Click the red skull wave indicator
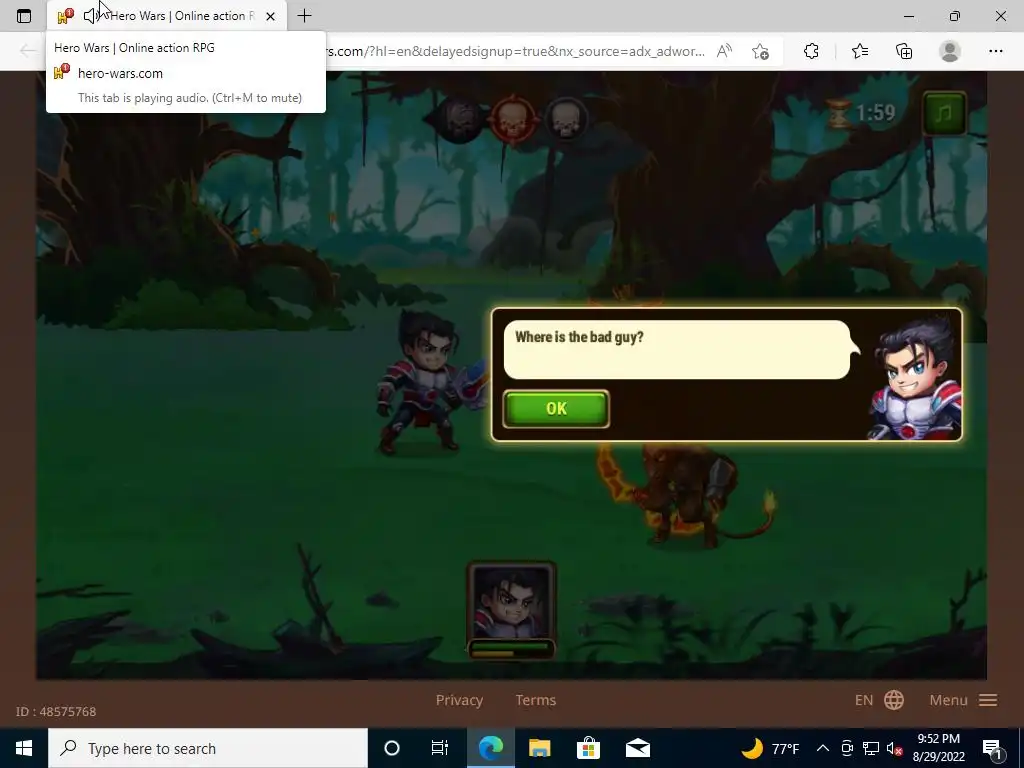1024x768 pixels. 513,119
